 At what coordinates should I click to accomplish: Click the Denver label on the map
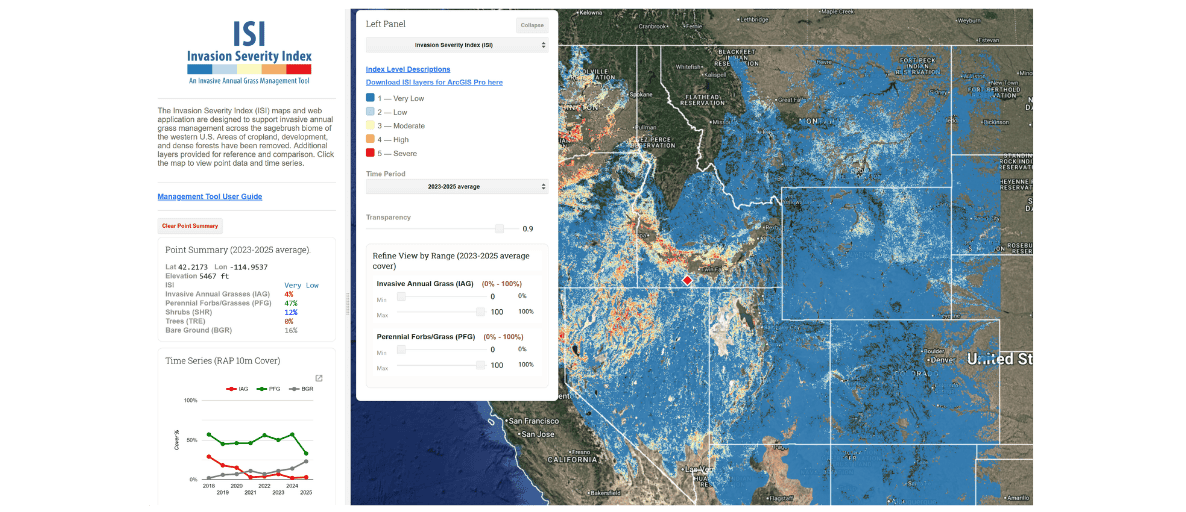tap(942, 361)
